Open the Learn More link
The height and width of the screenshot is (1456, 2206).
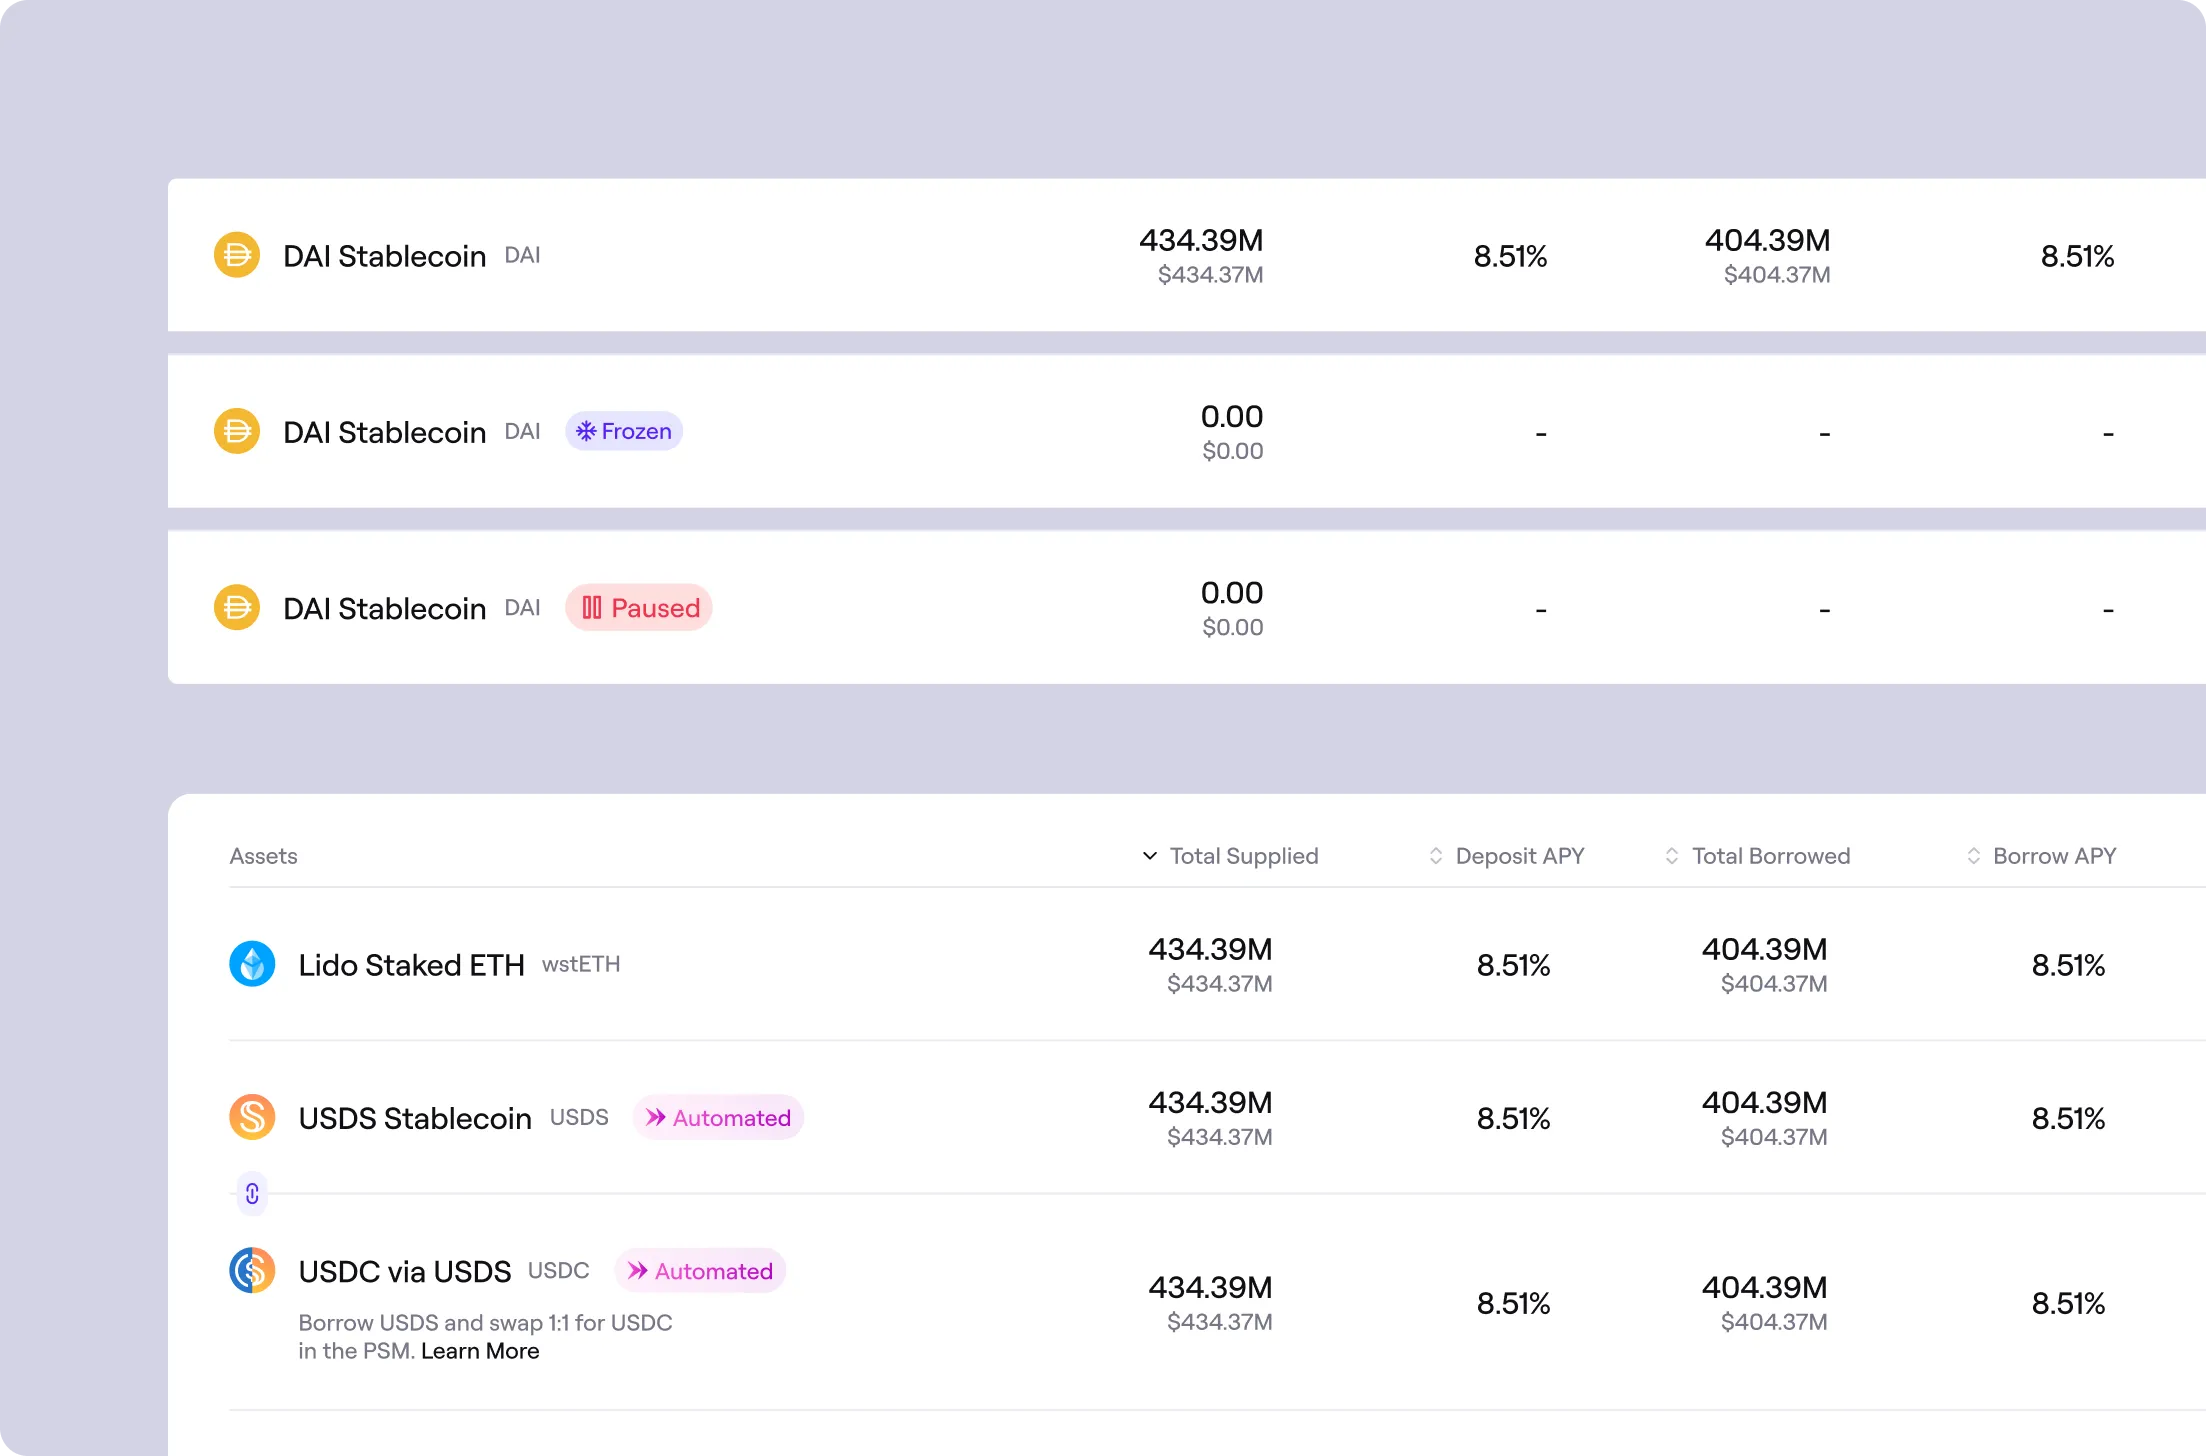pos(480,1351)
